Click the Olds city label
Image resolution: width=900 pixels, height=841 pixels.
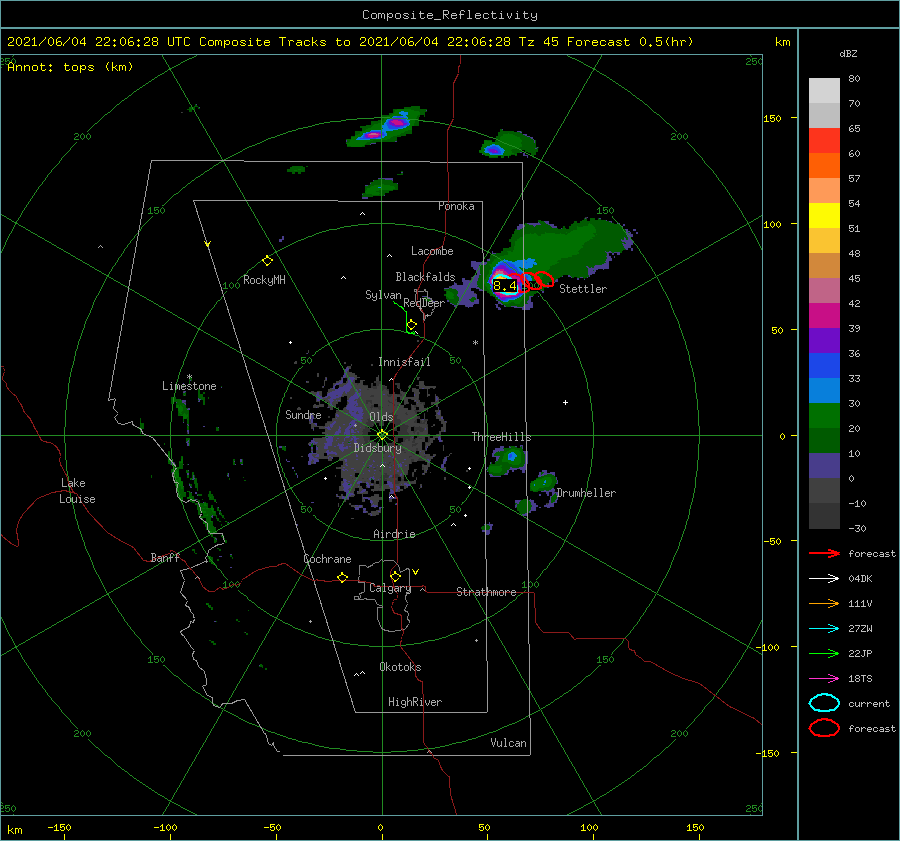pyautogui.click(x=381, y=417)
